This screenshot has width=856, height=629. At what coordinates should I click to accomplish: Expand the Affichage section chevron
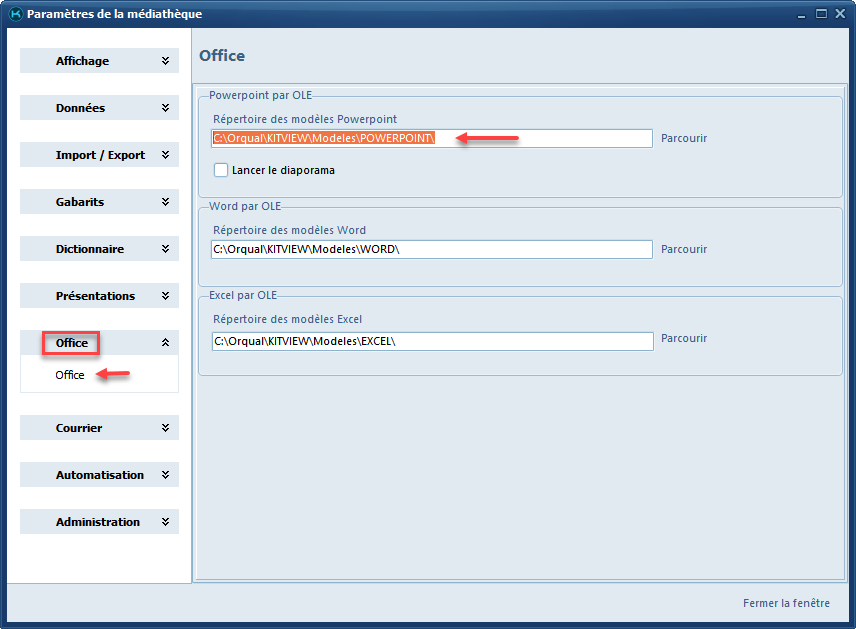tap(165, 61)
